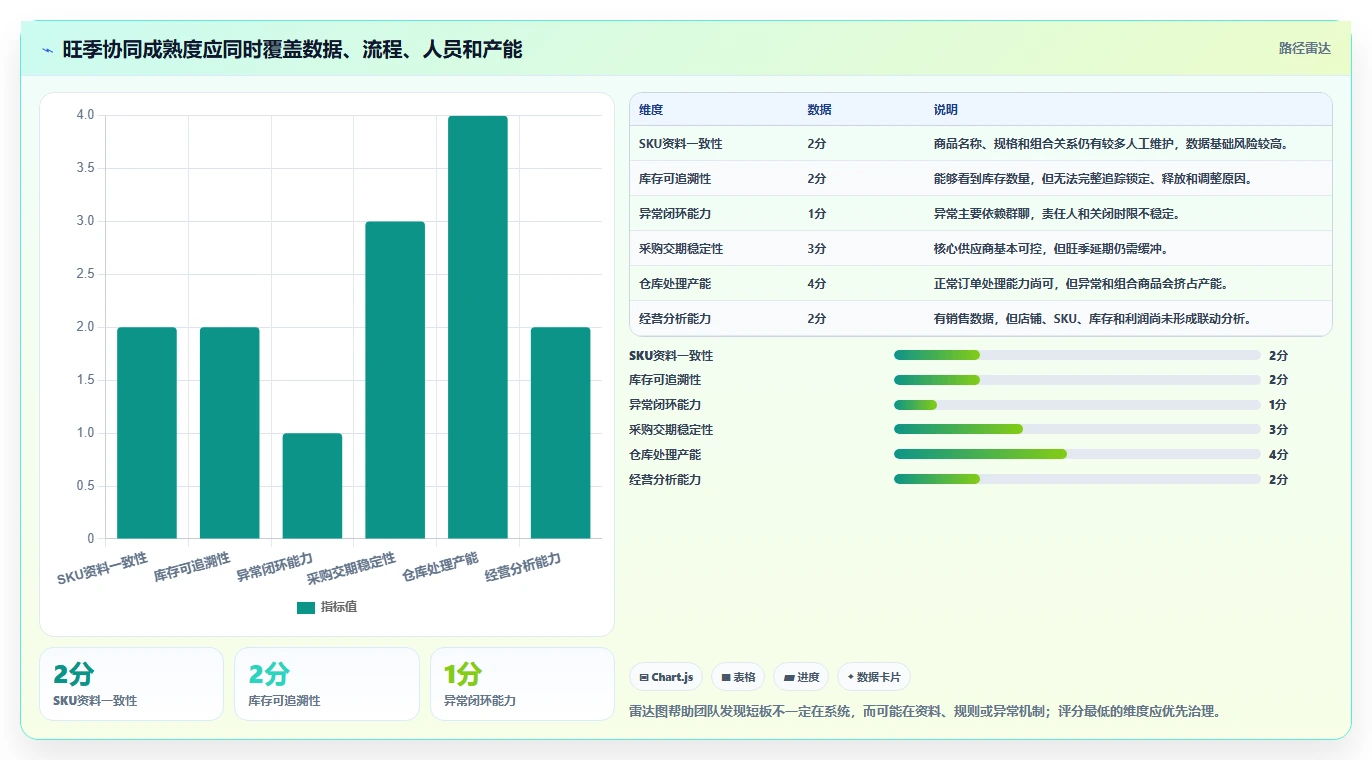Click the page title 旺季协同成熟度应同时覆盖数据
This screenshot has width=1372, height=760.
click(292, 49)
